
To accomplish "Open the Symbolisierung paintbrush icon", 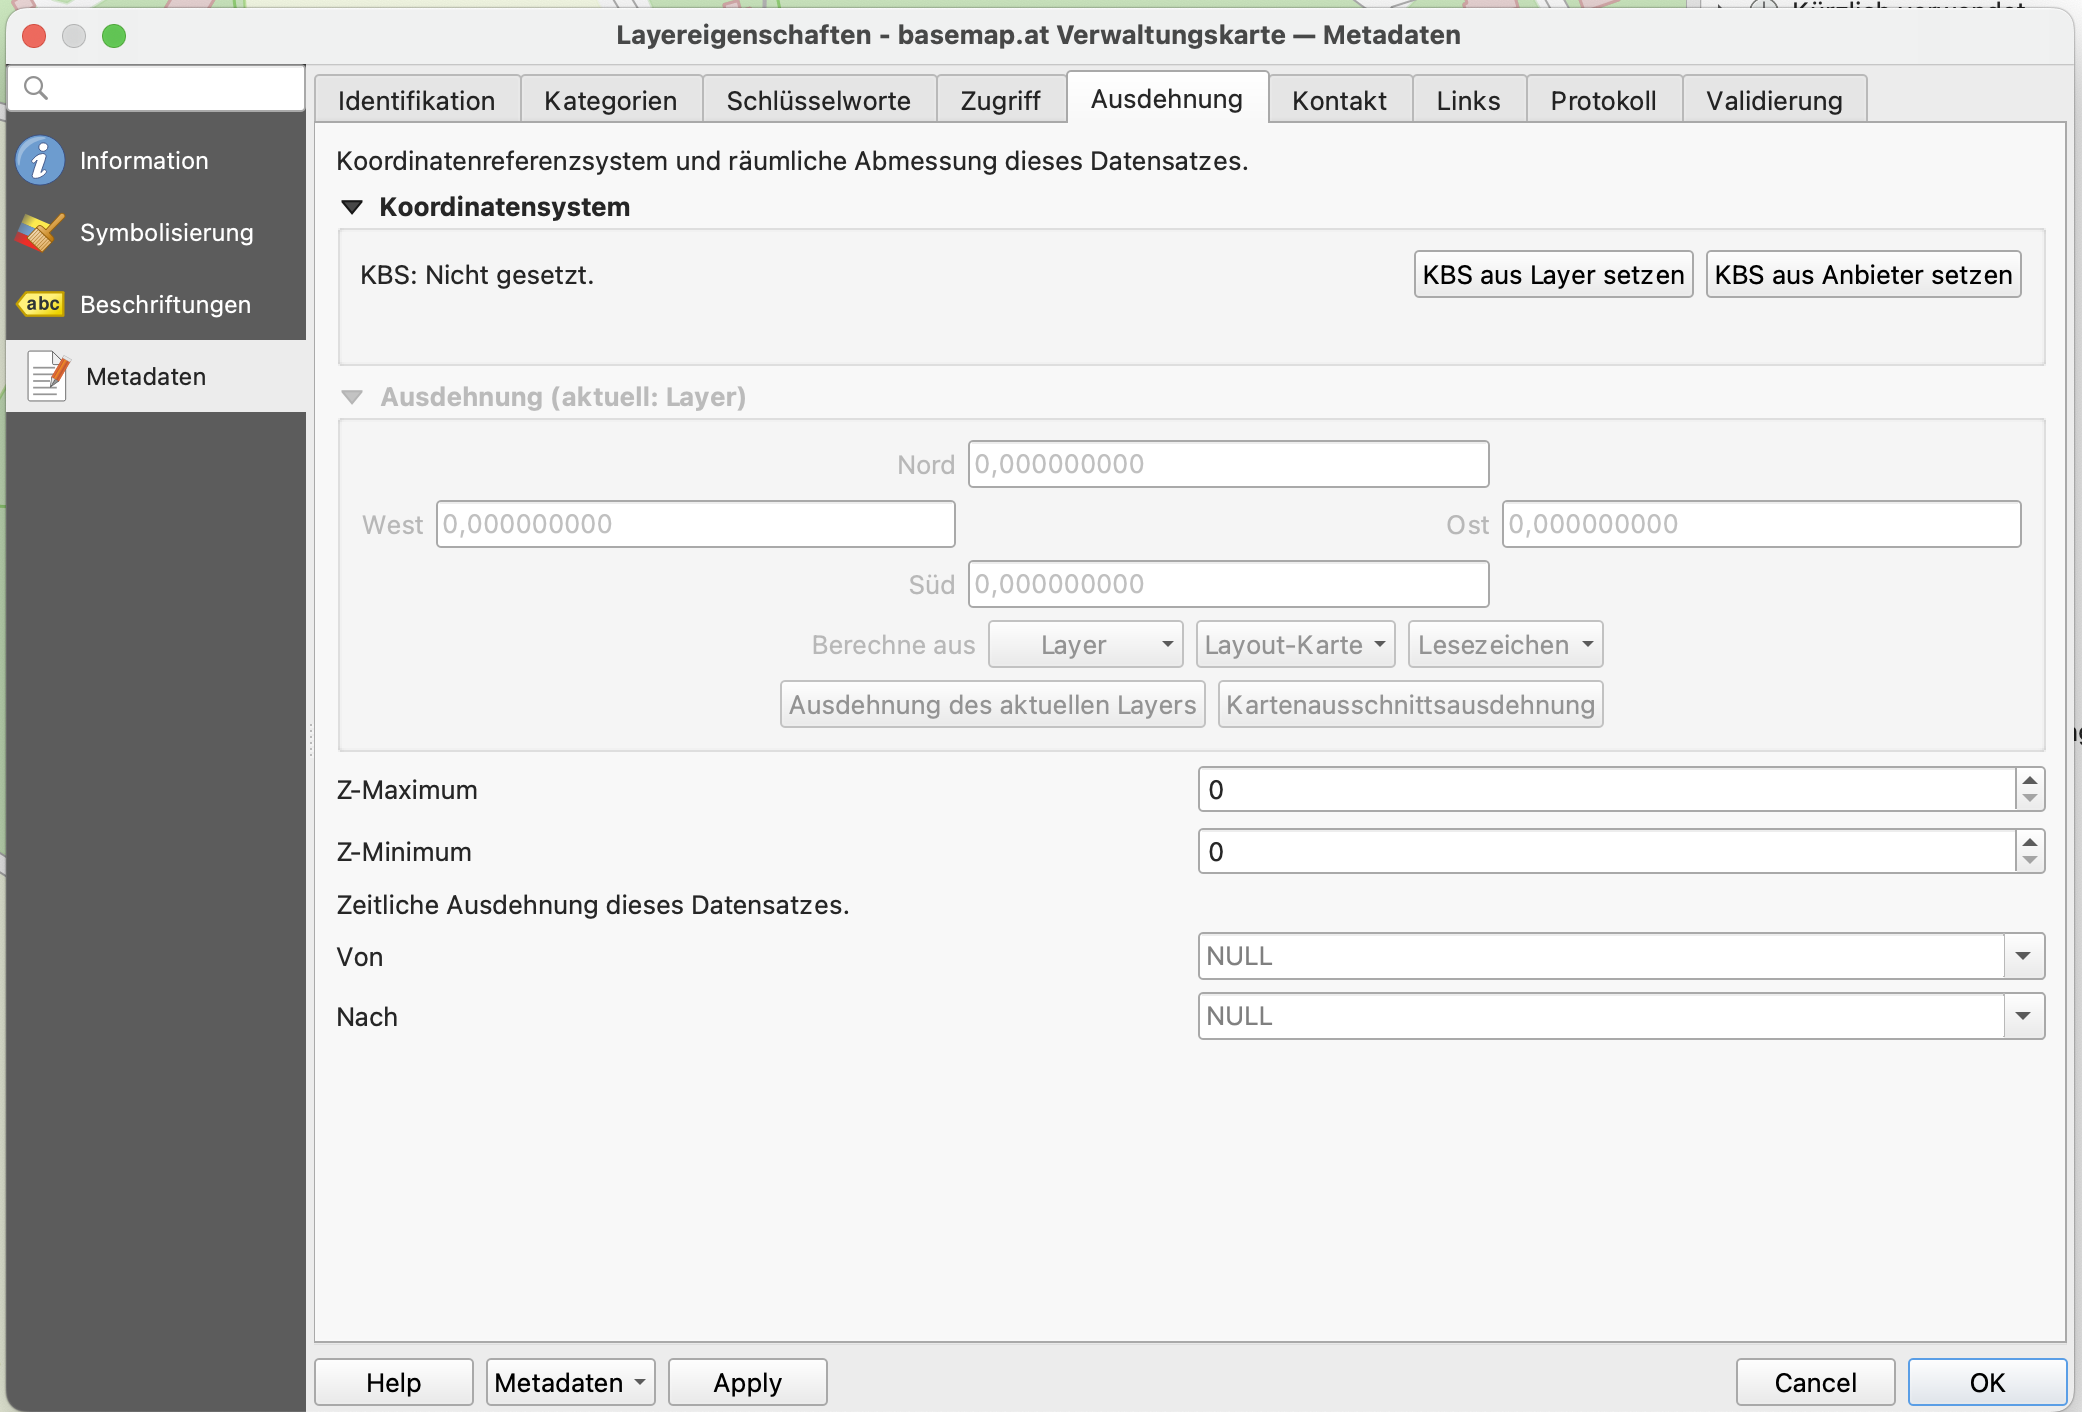I will point(40,233).
